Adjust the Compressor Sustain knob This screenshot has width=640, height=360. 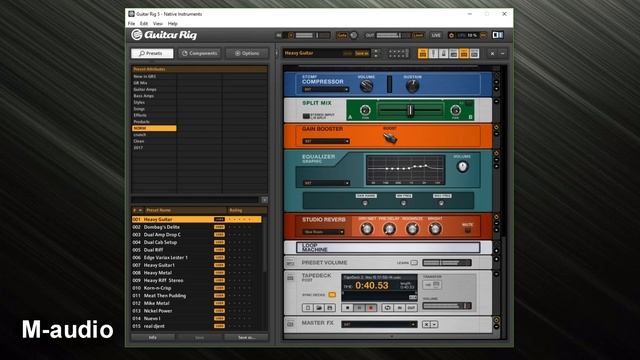[x=413, y=86]
